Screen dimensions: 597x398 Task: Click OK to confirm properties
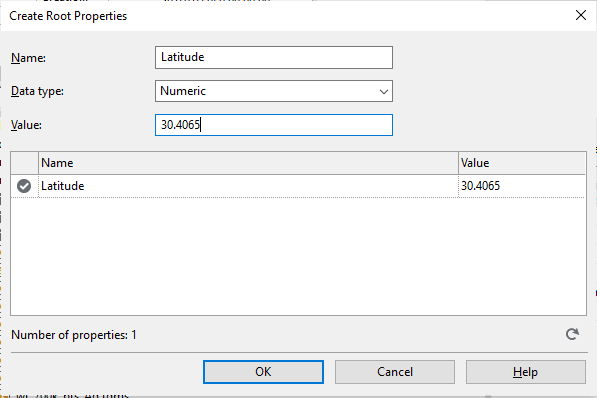(263, 372)
